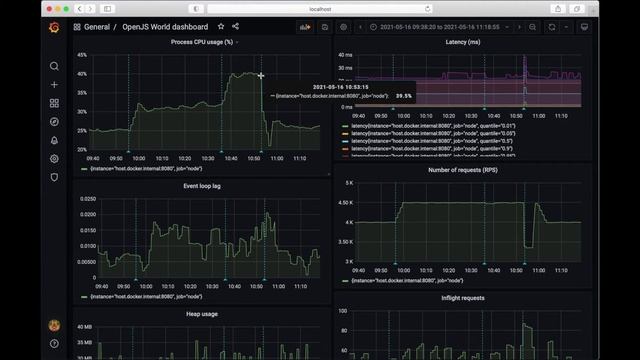Go back in browser

click(80, 9)
